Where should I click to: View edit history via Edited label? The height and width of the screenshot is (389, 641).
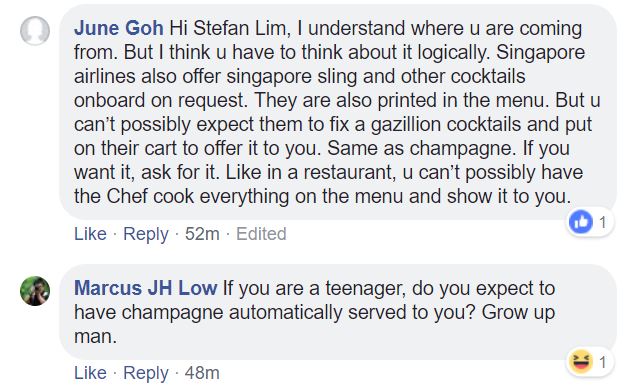[261, 234]
